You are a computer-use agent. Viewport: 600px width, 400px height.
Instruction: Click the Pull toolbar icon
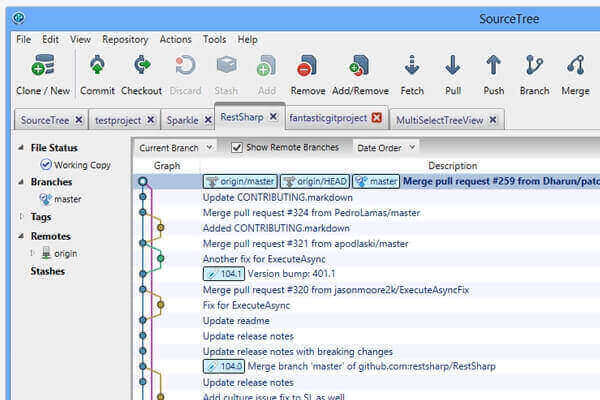pyautogui.click(x=452, y=68)
